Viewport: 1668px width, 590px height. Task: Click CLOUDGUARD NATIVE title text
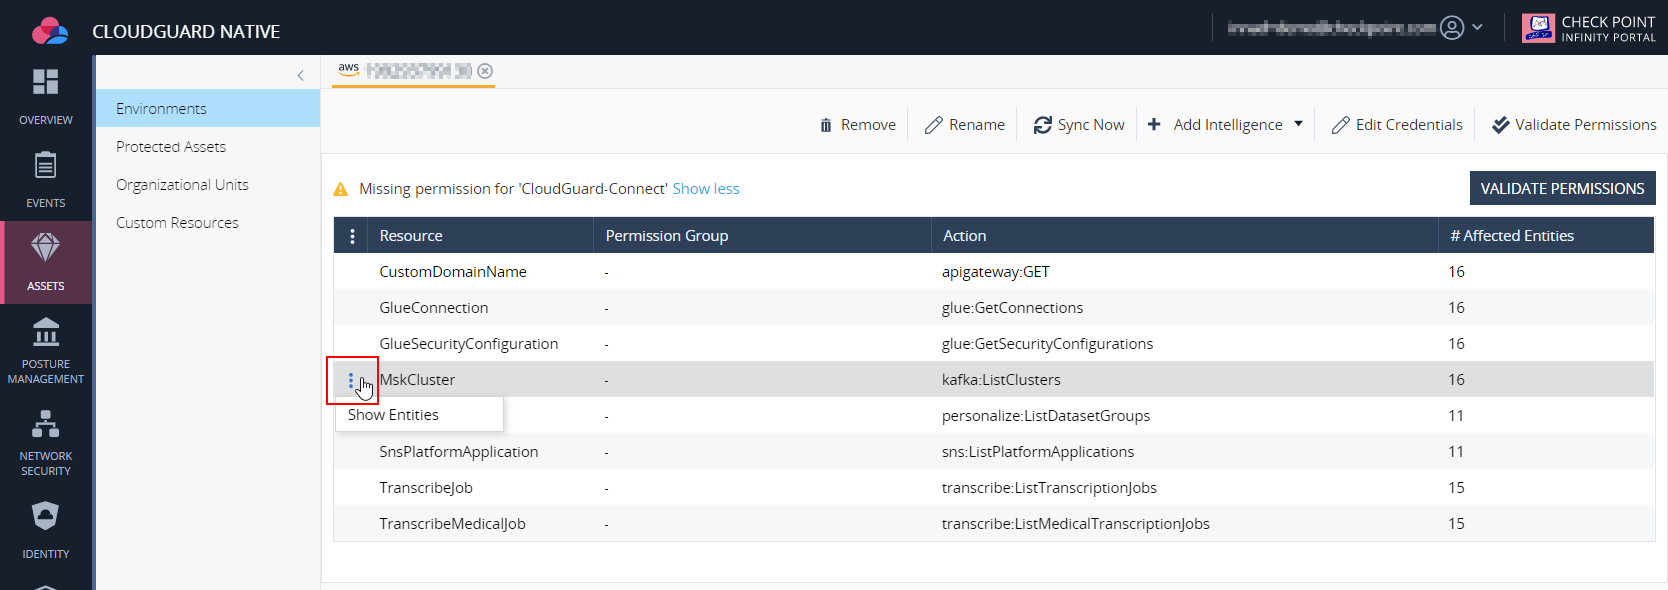pyautogui.click(x=186, y=32)
